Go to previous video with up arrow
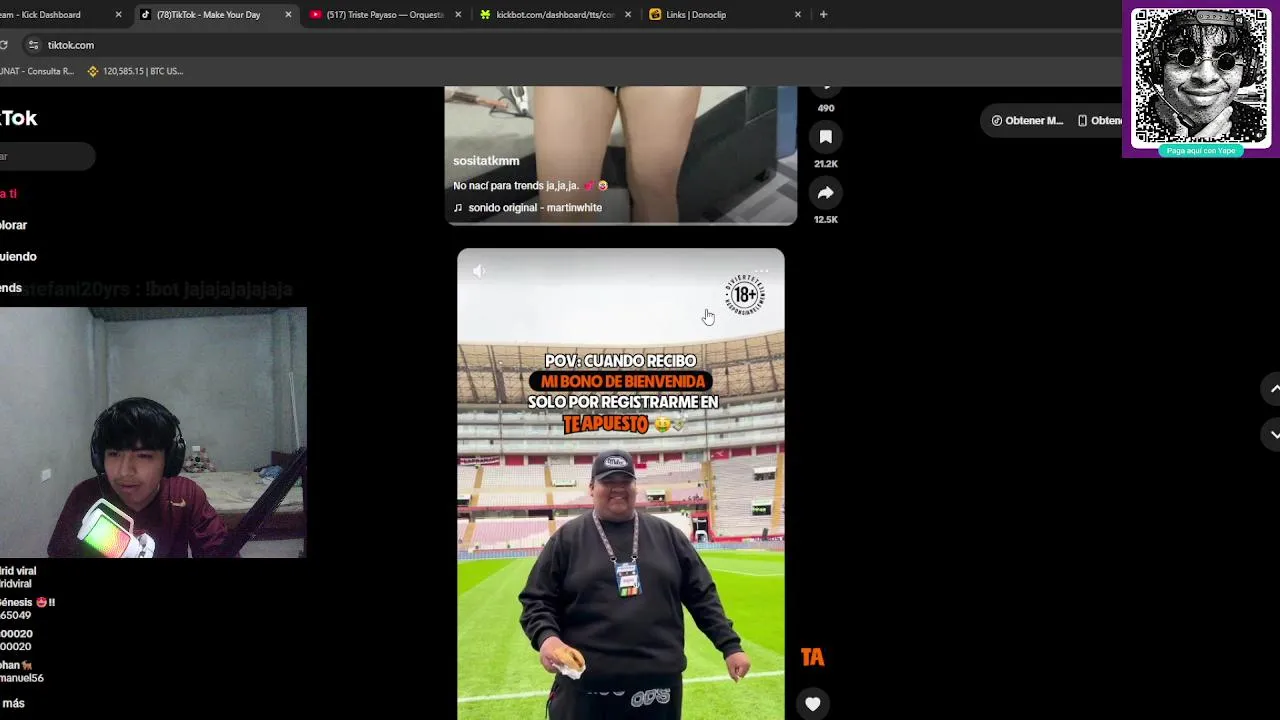Viewport: 1280px width, 720px height. [x=1274, y=389]
